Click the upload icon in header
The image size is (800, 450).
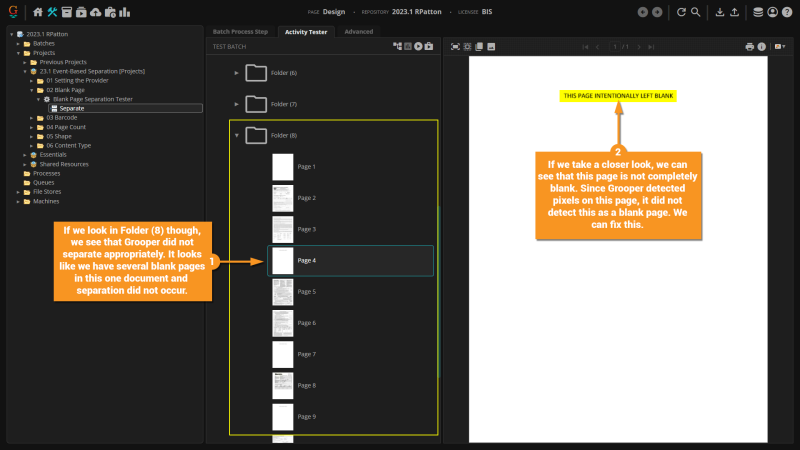[x=734, y=12]
